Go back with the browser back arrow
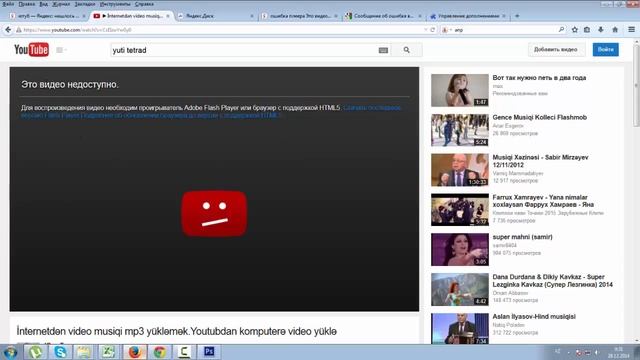 coord(8,30)
